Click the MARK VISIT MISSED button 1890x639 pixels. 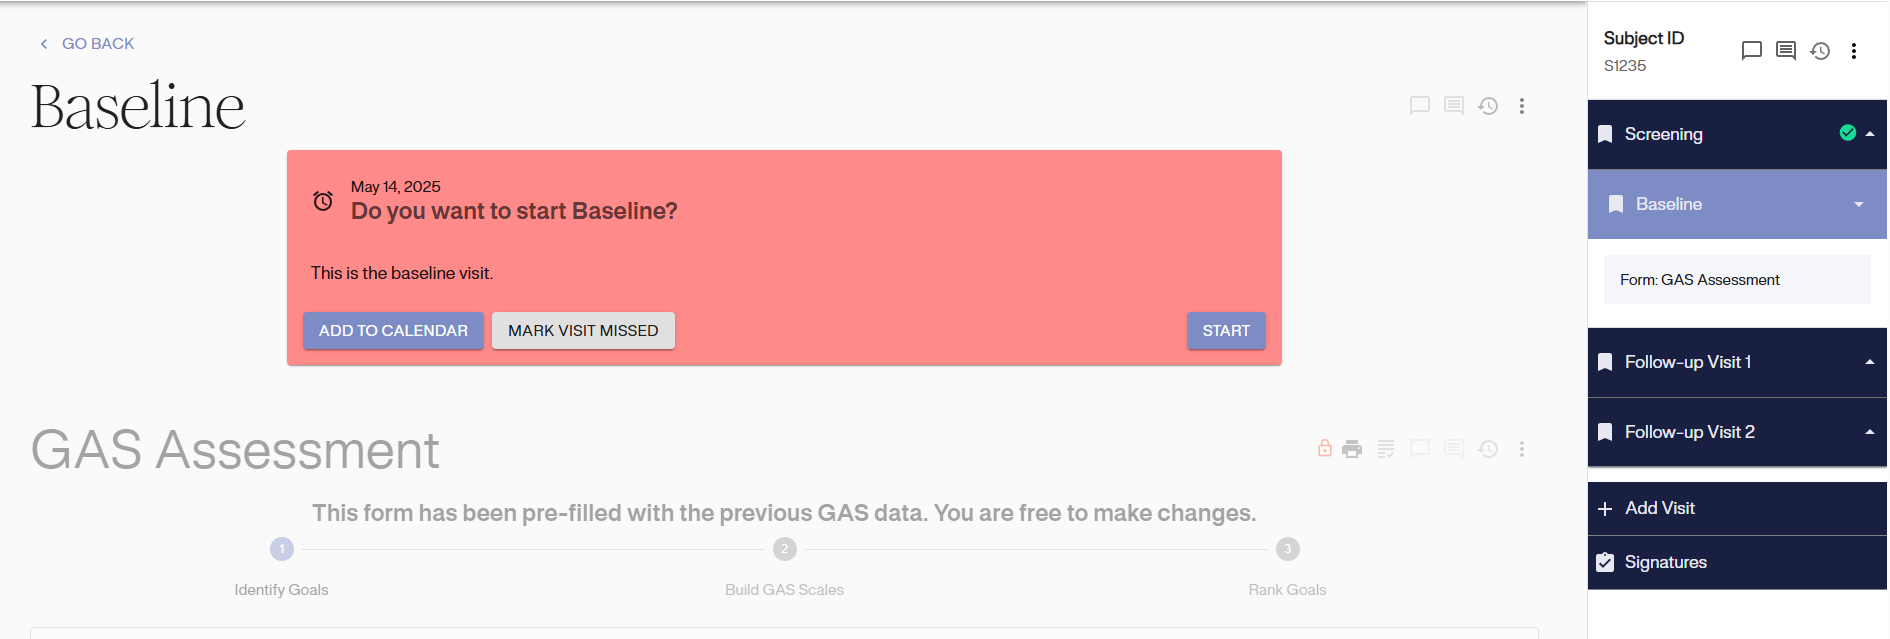(583, 331)
